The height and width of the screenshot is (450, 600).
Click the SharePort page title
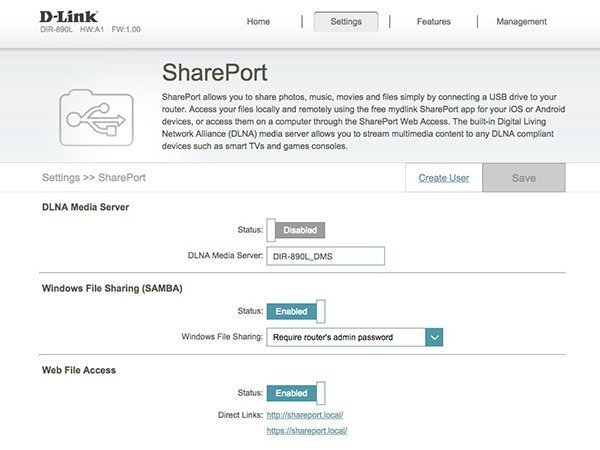tap(215, 73)
